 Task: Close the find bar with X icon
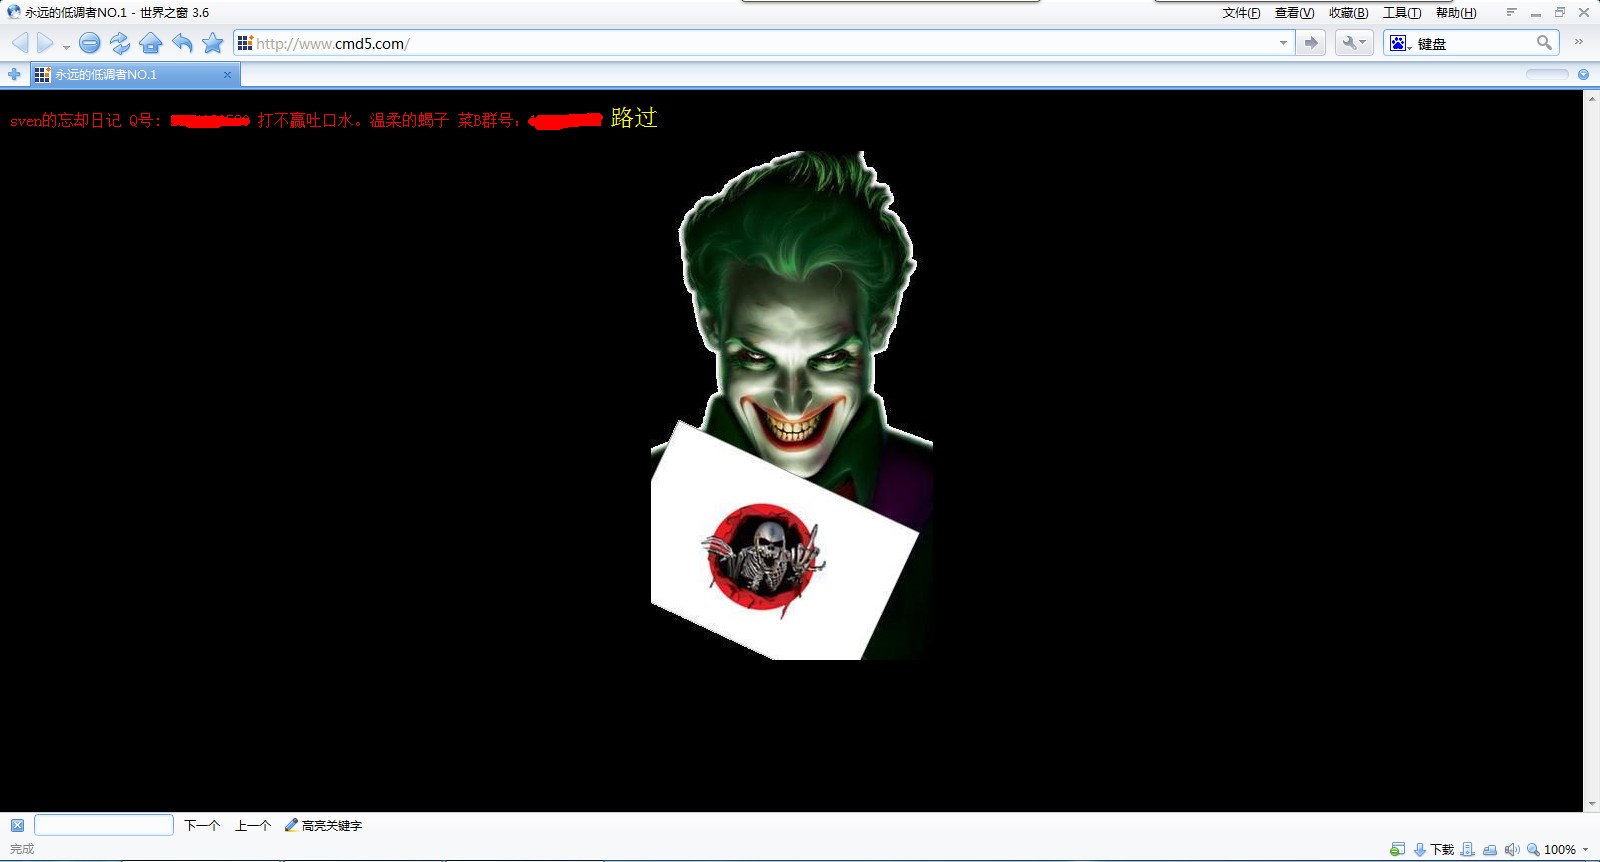pos(17,825)
